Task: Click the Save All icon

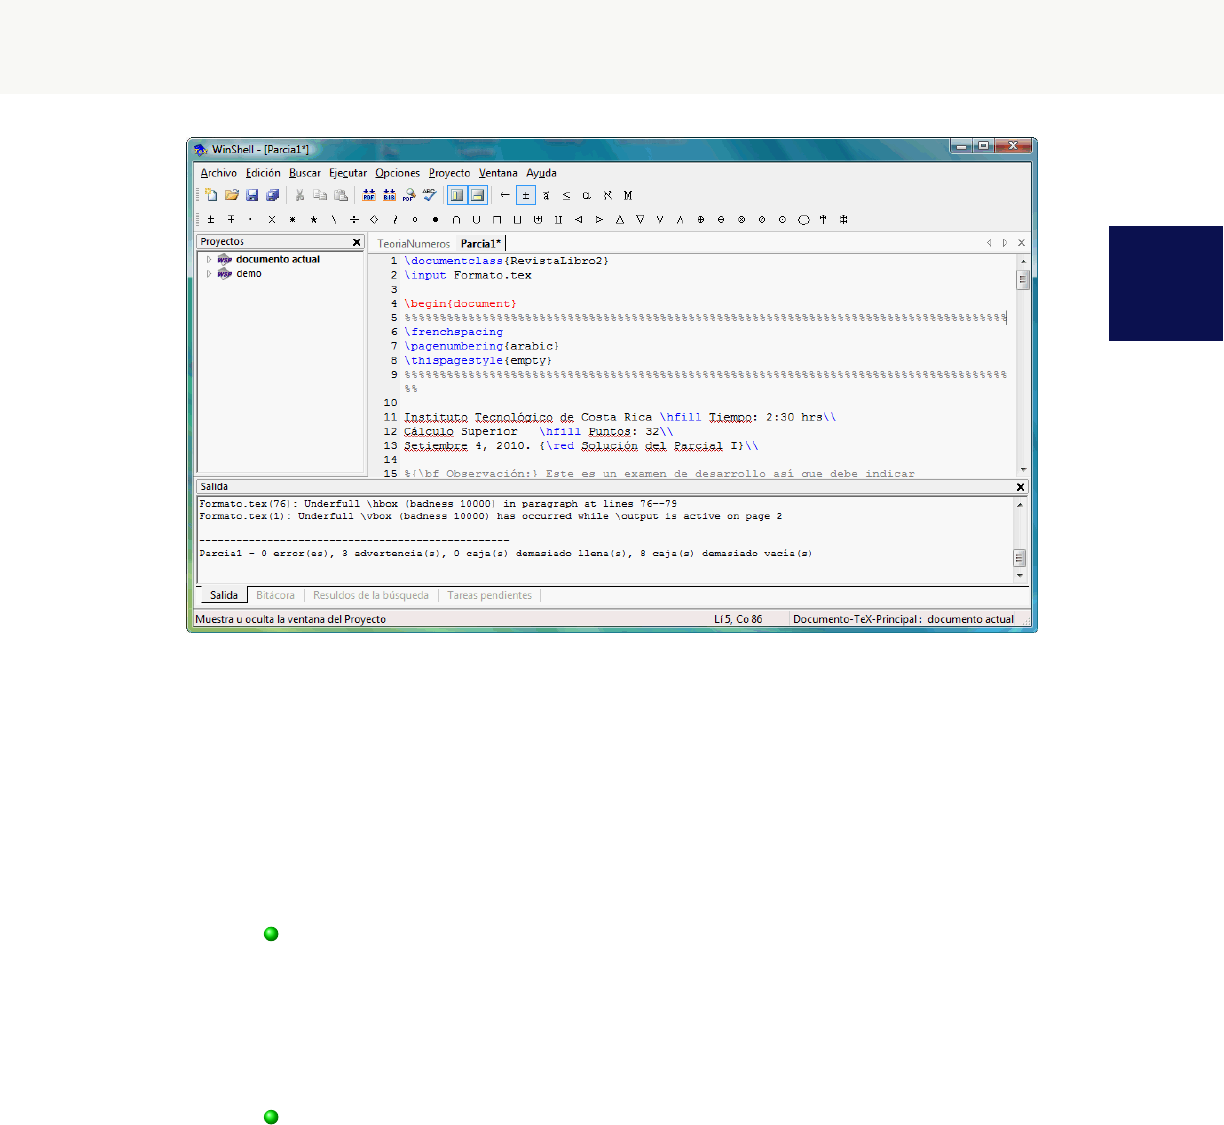Action: [x=272, y=195]
